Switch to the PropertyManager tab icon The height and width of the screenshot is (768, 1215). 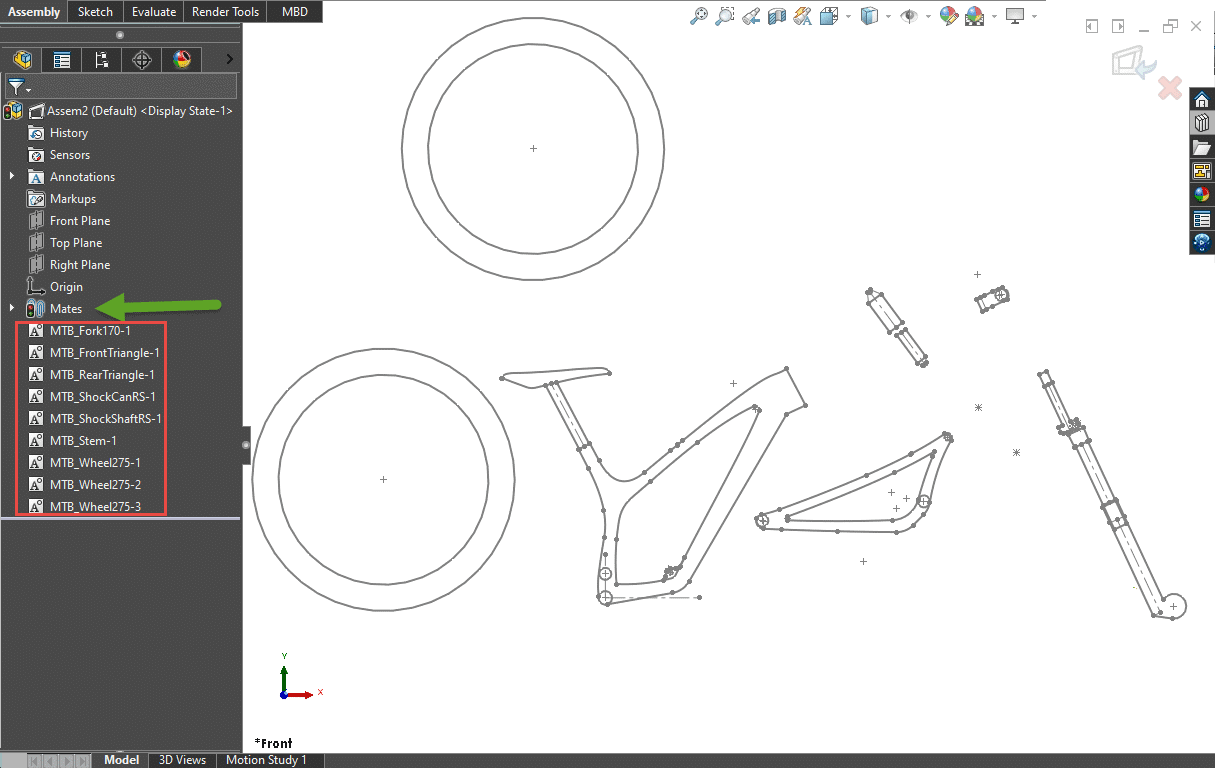coord(62,60)
